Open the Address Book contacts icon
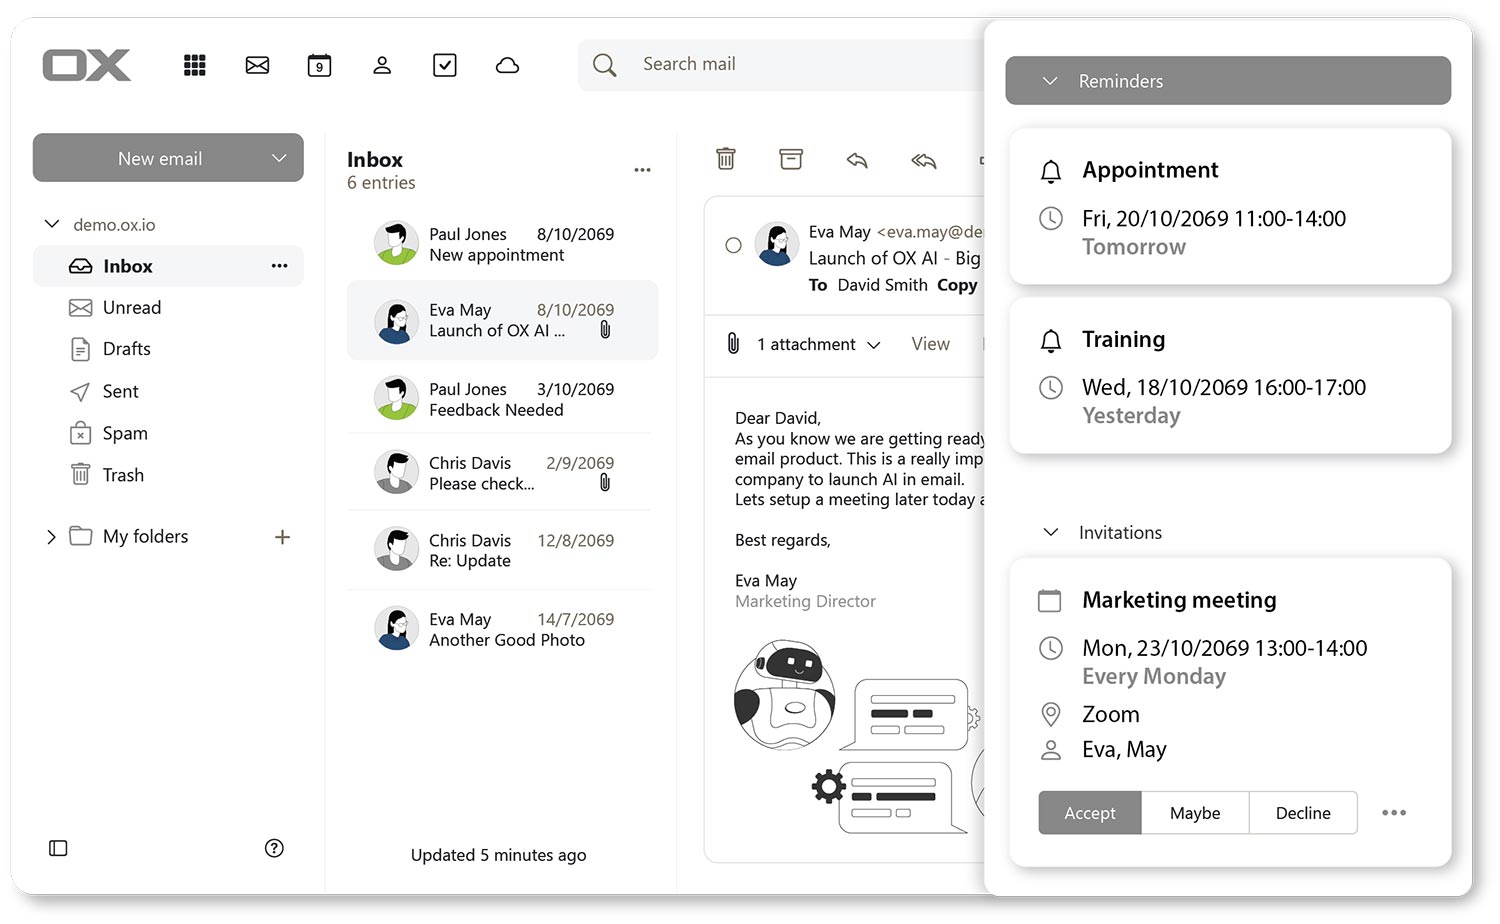 pos(382,65)
